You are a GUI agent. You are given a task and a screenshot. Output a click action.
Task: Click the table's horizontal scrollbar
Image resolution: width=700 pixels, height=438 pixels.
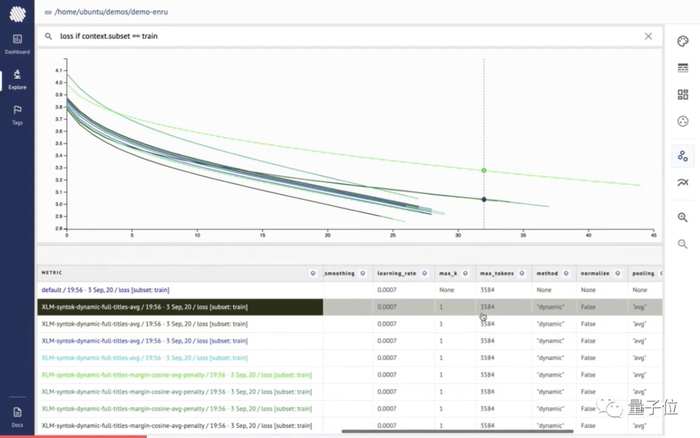(400, 432)
